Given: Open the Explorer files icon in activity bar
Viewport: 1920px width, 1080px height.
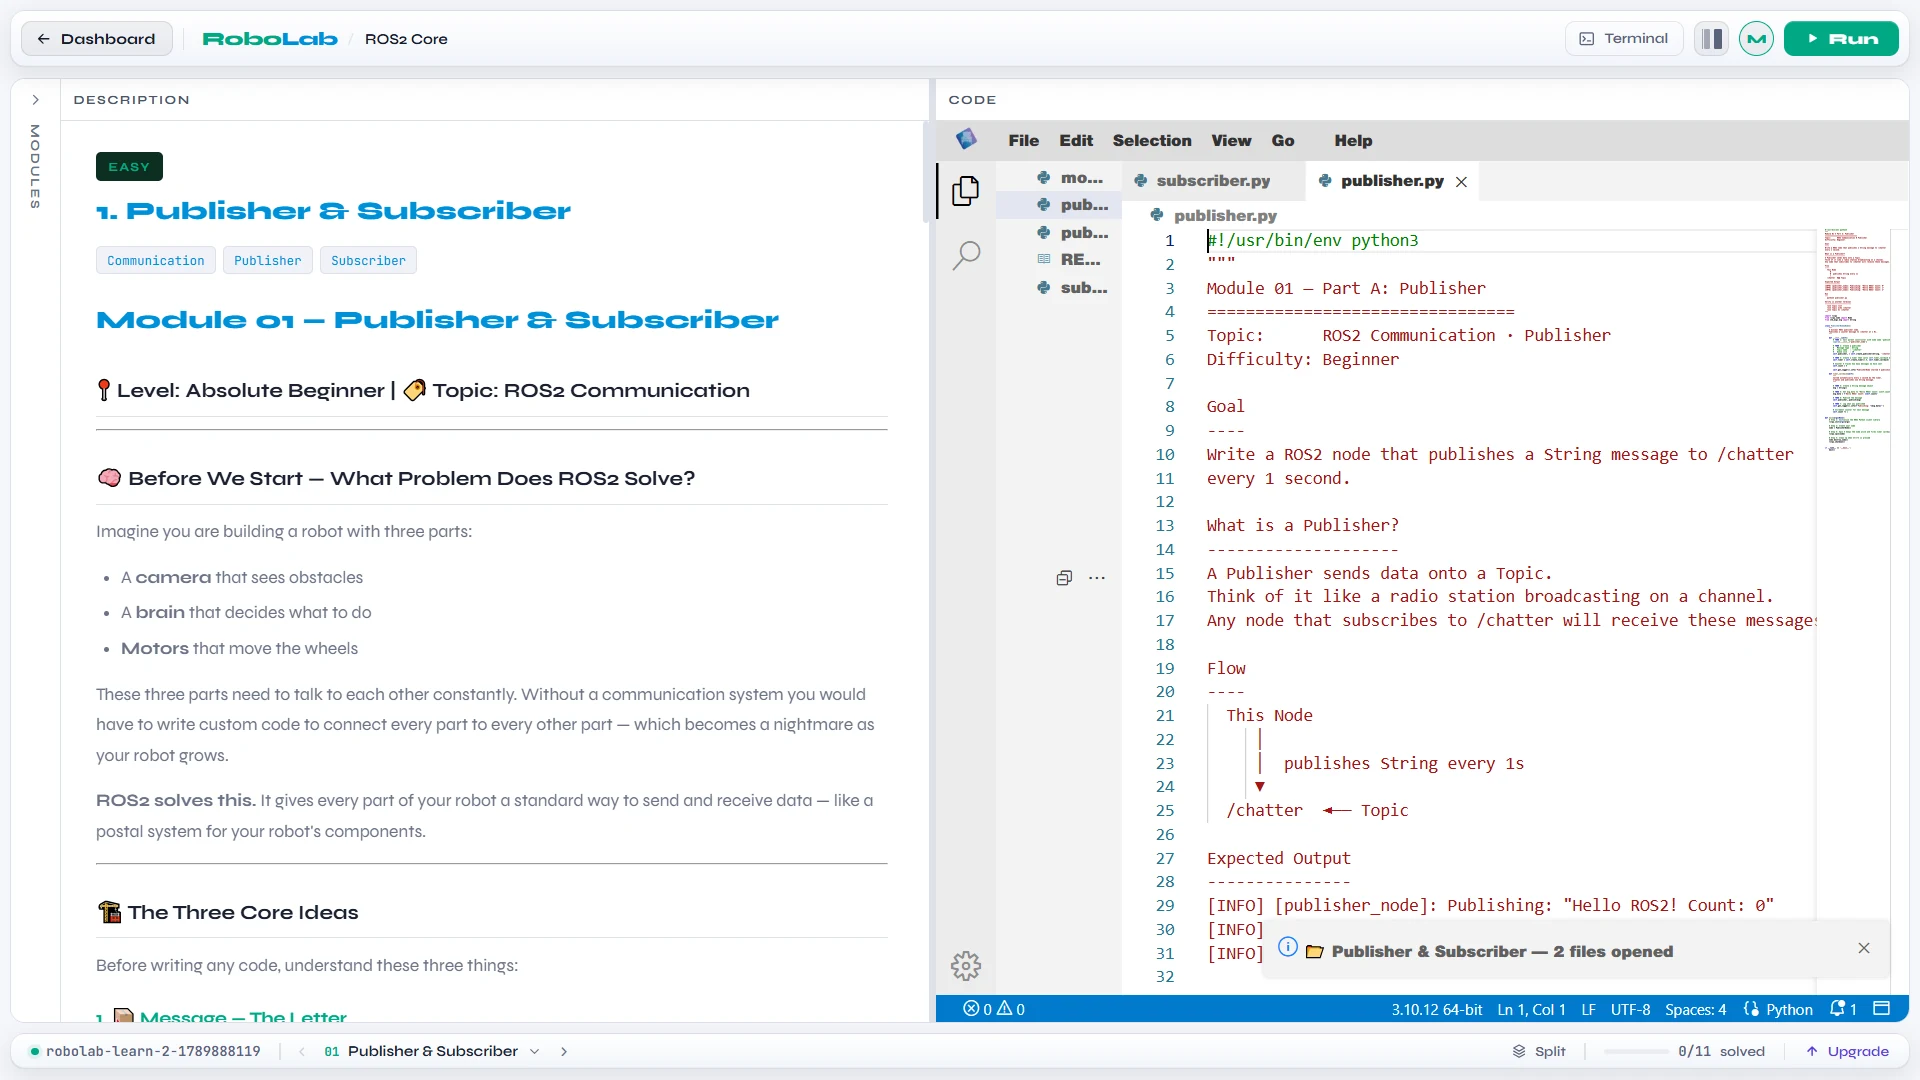Looking at the screenshot, I should 965,191.
